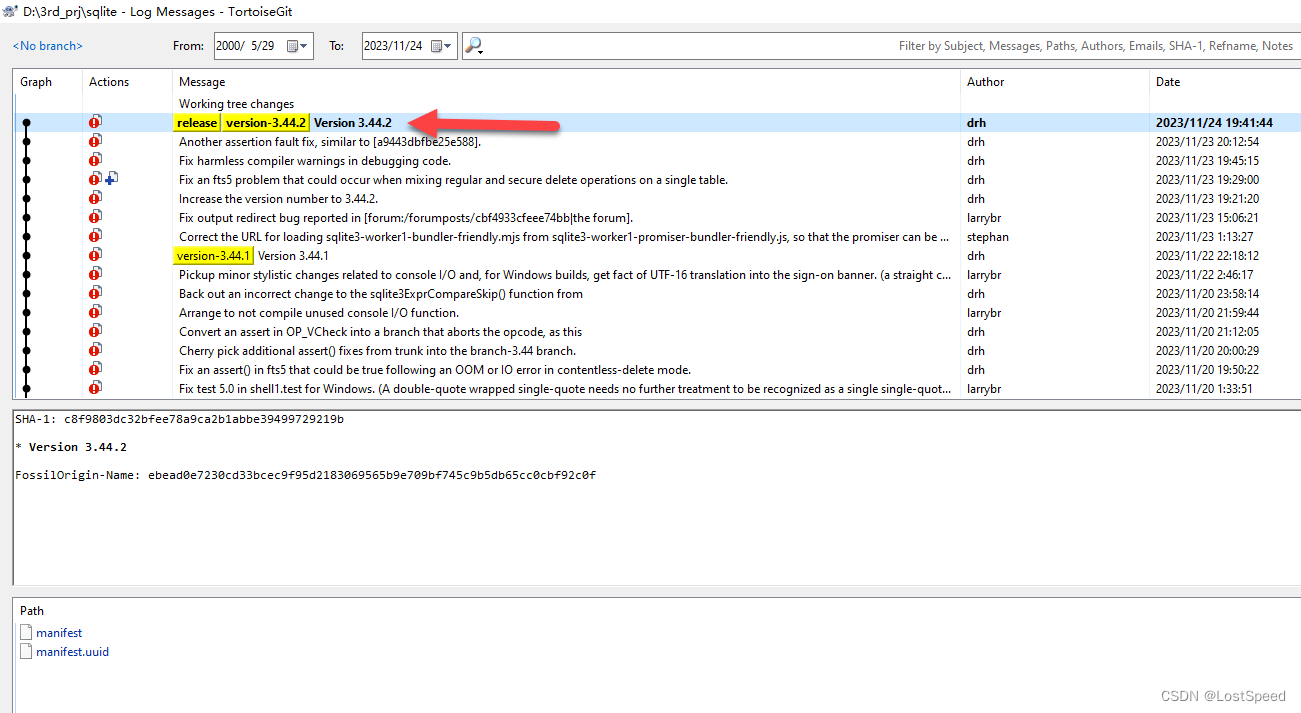Image resolution: width=1301 pixels, height=713 pixels.
Task: Click the modified-files icon on the version-3.44.1 commit row
Action: [x=95, y=255]
